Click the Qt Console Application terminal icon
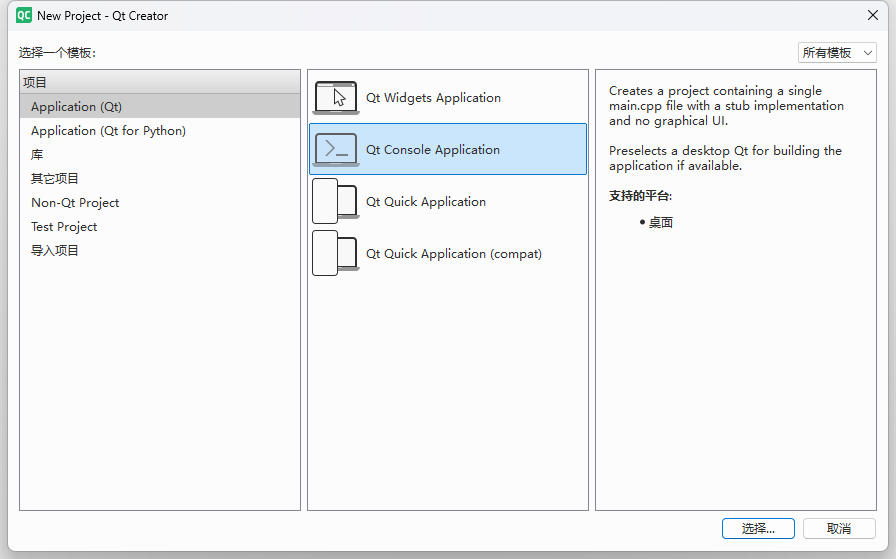896x559 pixels. click(336, 150)
